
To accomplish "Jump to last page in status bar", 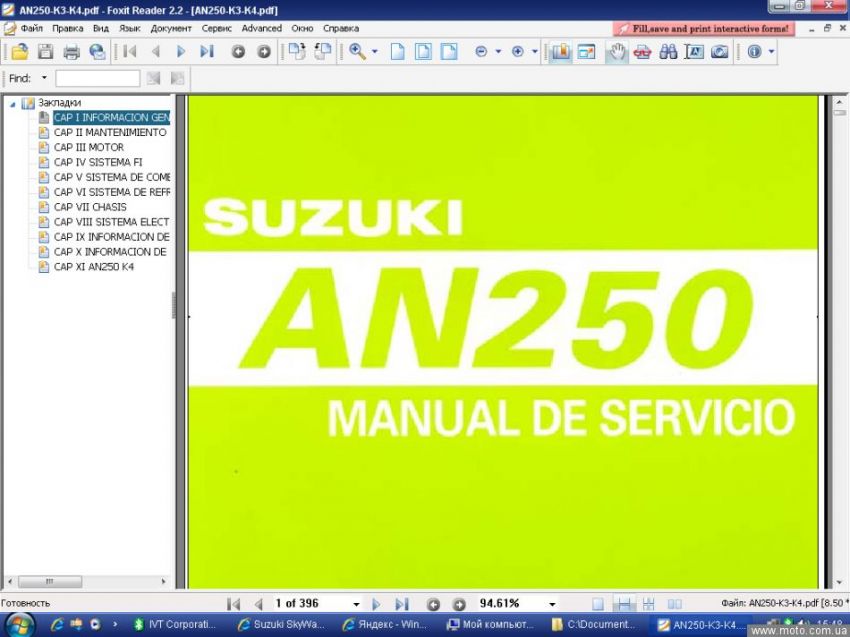I will (x=402, y=604).
